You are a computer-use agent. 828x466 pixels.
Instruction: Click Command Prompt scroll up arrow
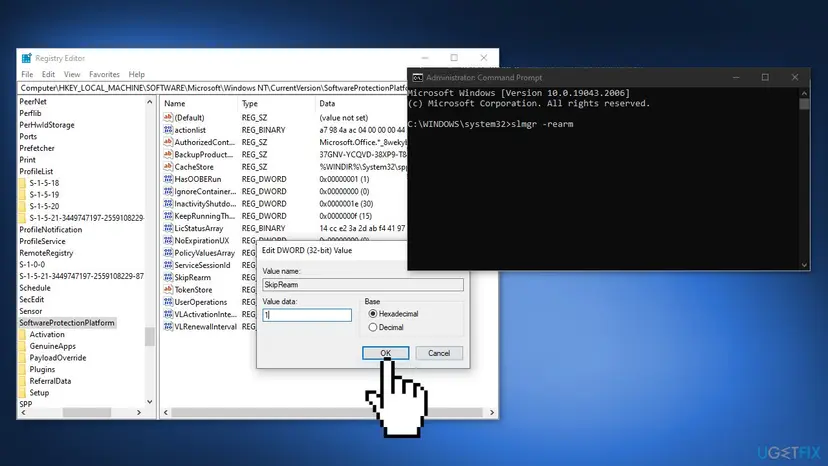click(804, 93)
